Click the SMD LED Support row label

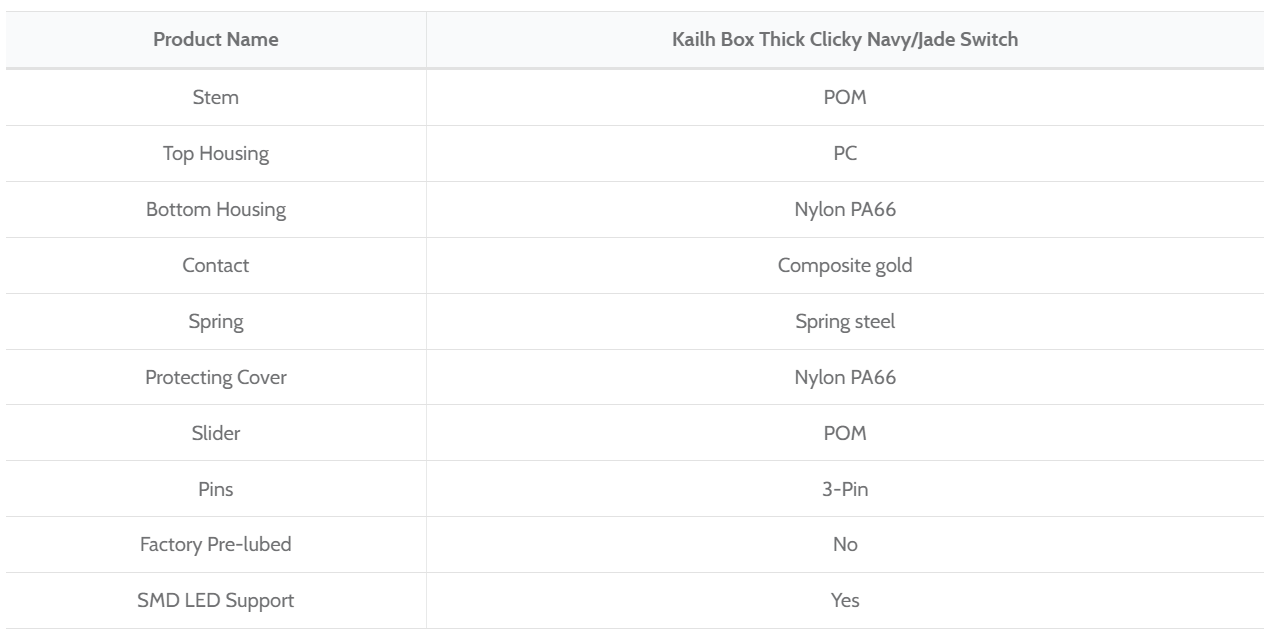(216, 601)
